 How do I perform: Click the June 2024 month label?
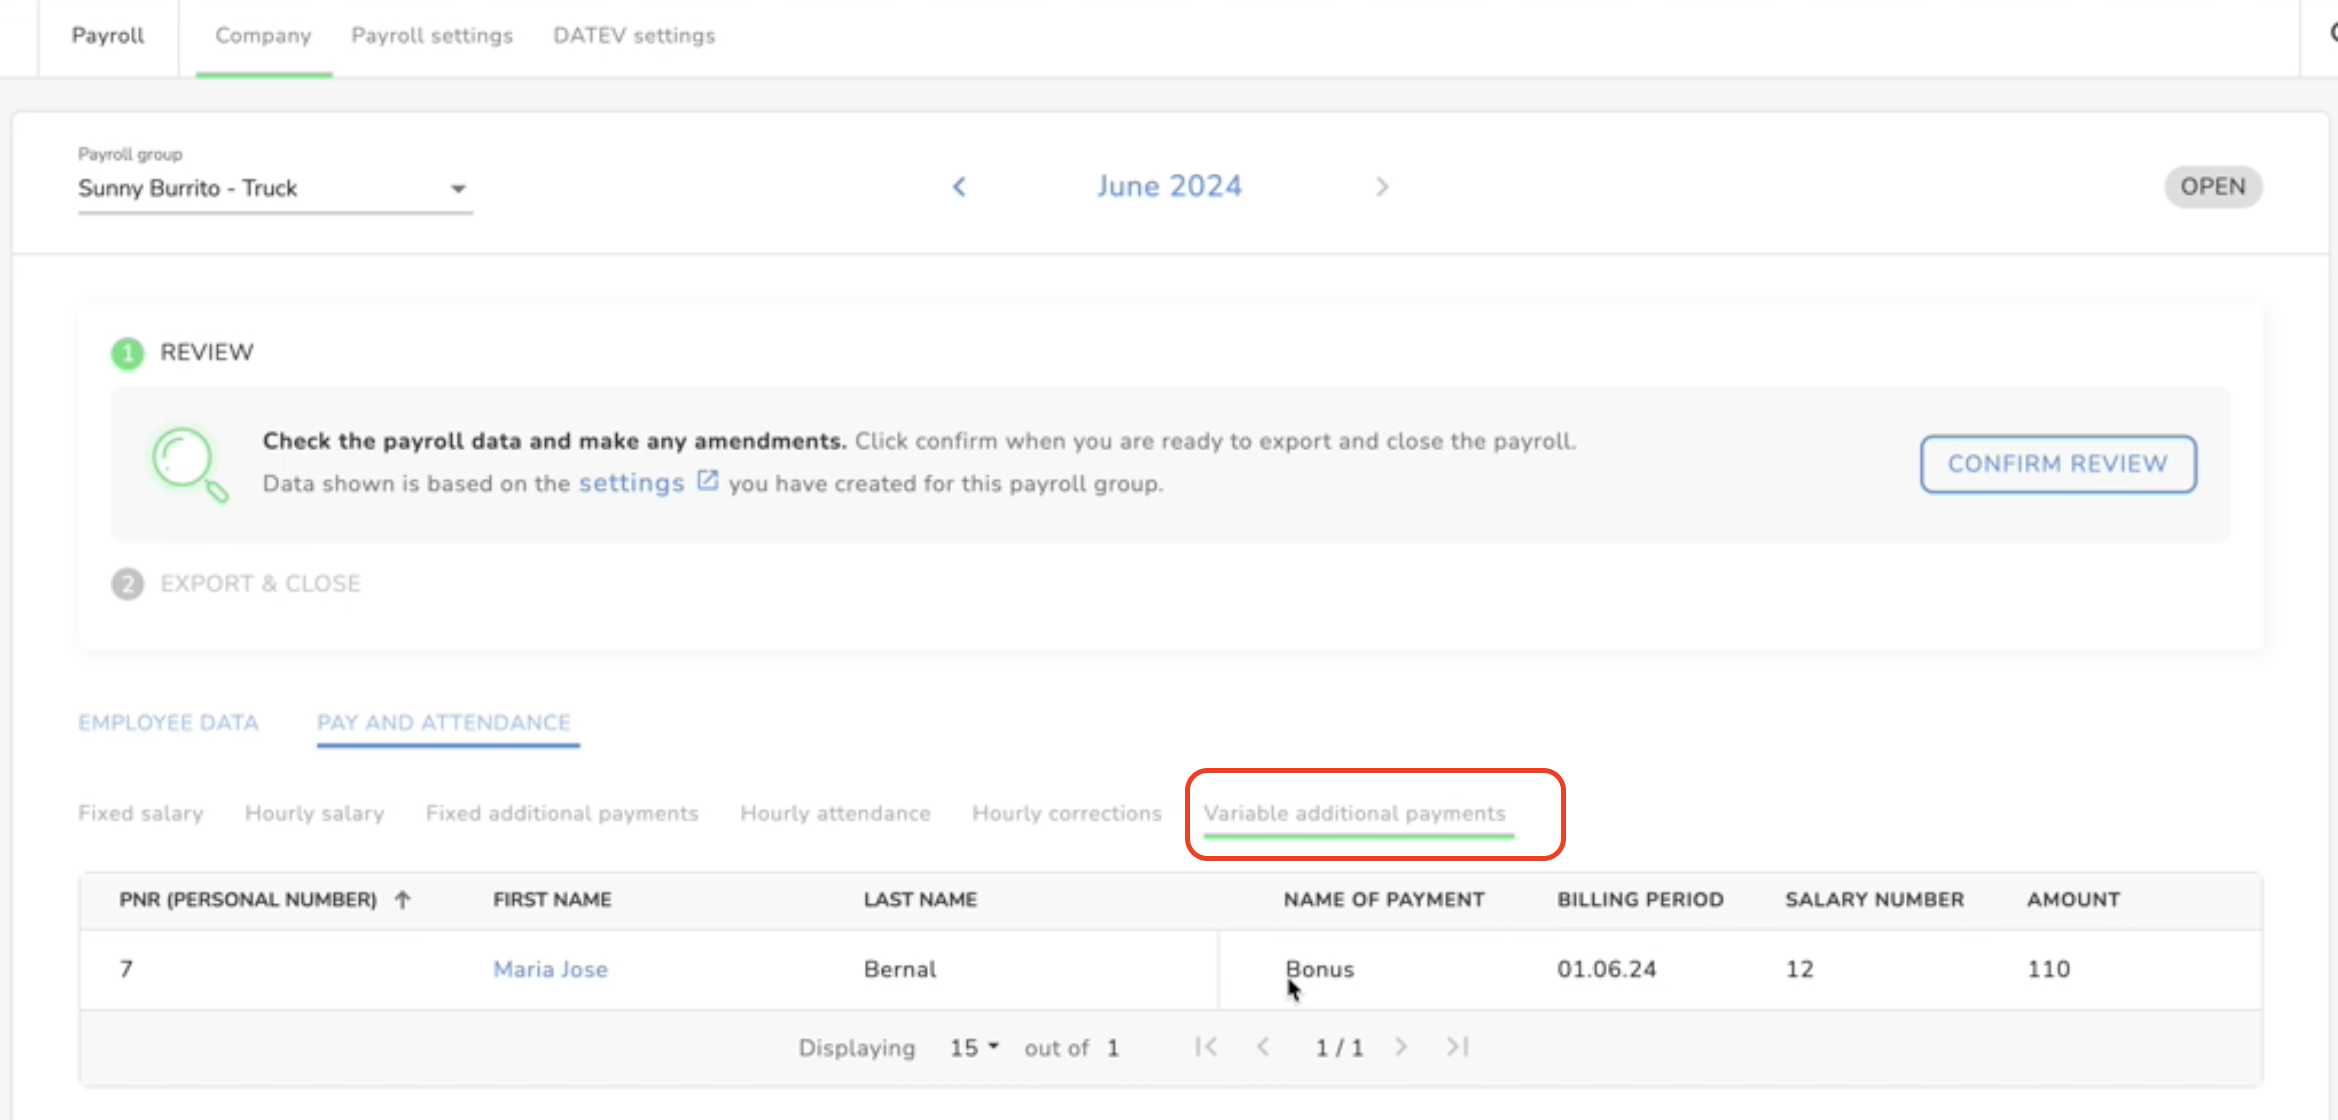click(1169, 187)
